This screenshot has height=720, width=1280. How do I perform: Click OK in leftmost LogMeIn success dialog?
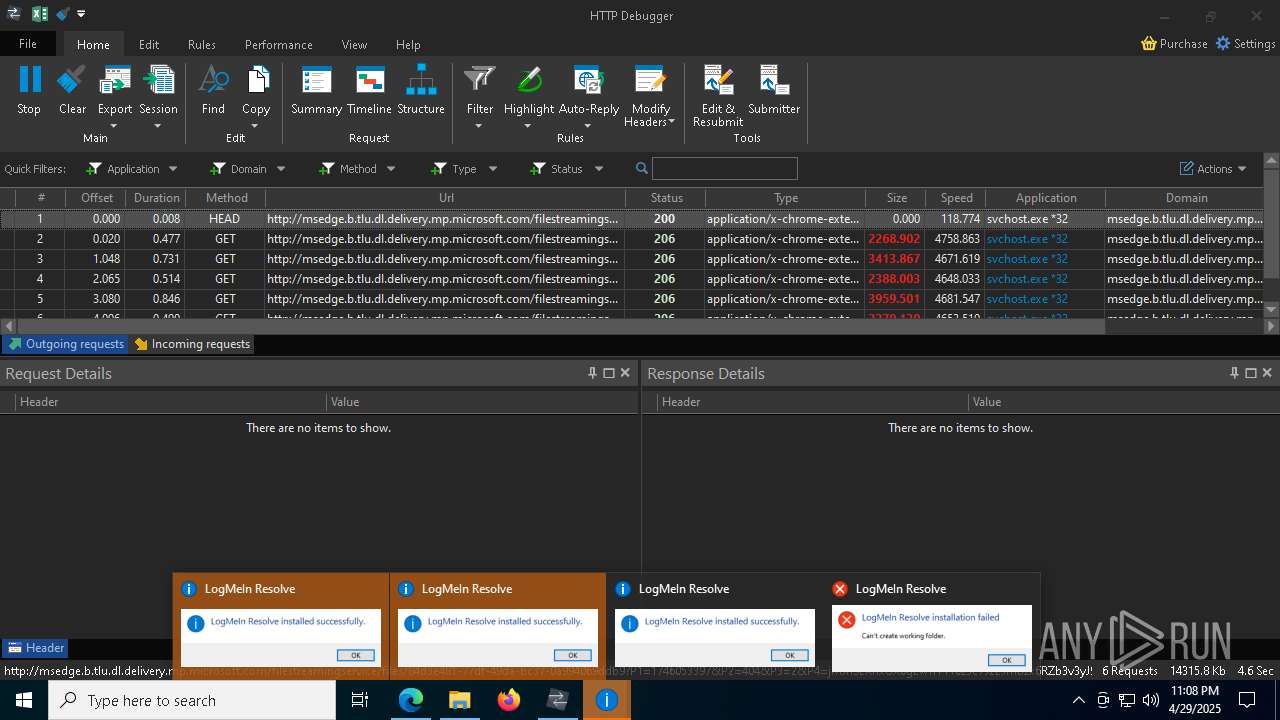[355, 655]
